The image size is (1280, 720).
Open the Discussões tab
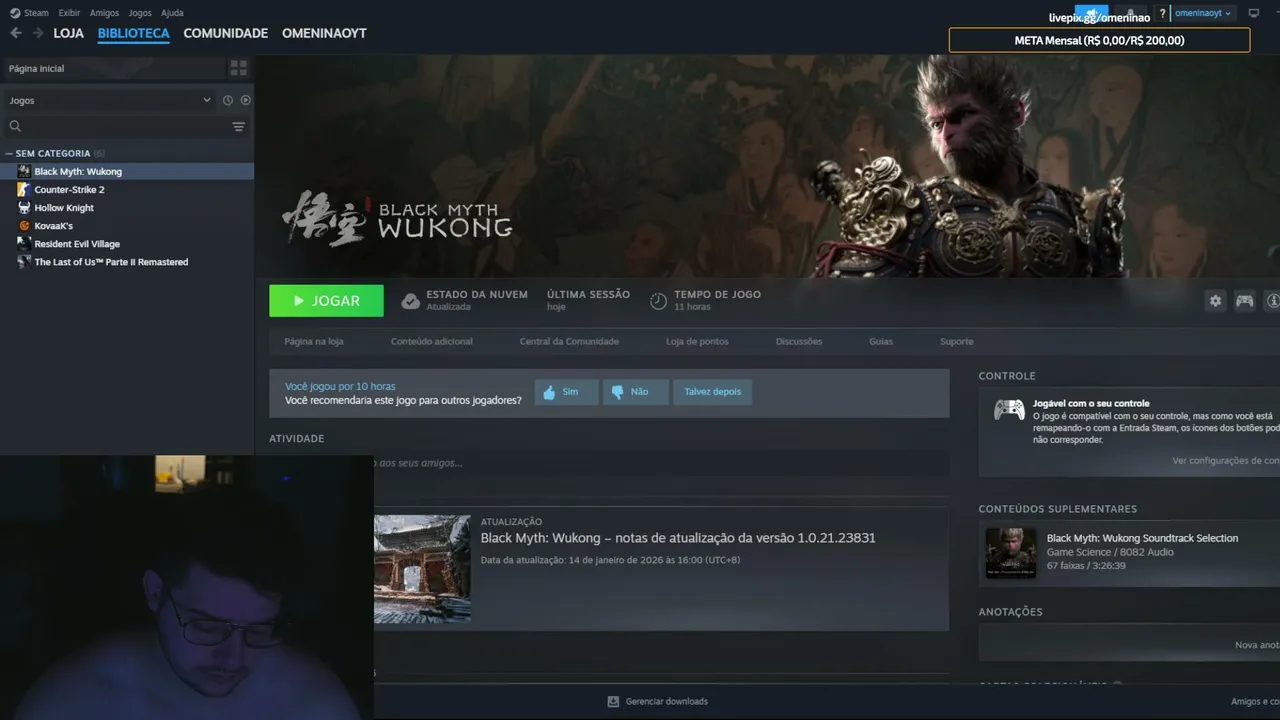799,341
